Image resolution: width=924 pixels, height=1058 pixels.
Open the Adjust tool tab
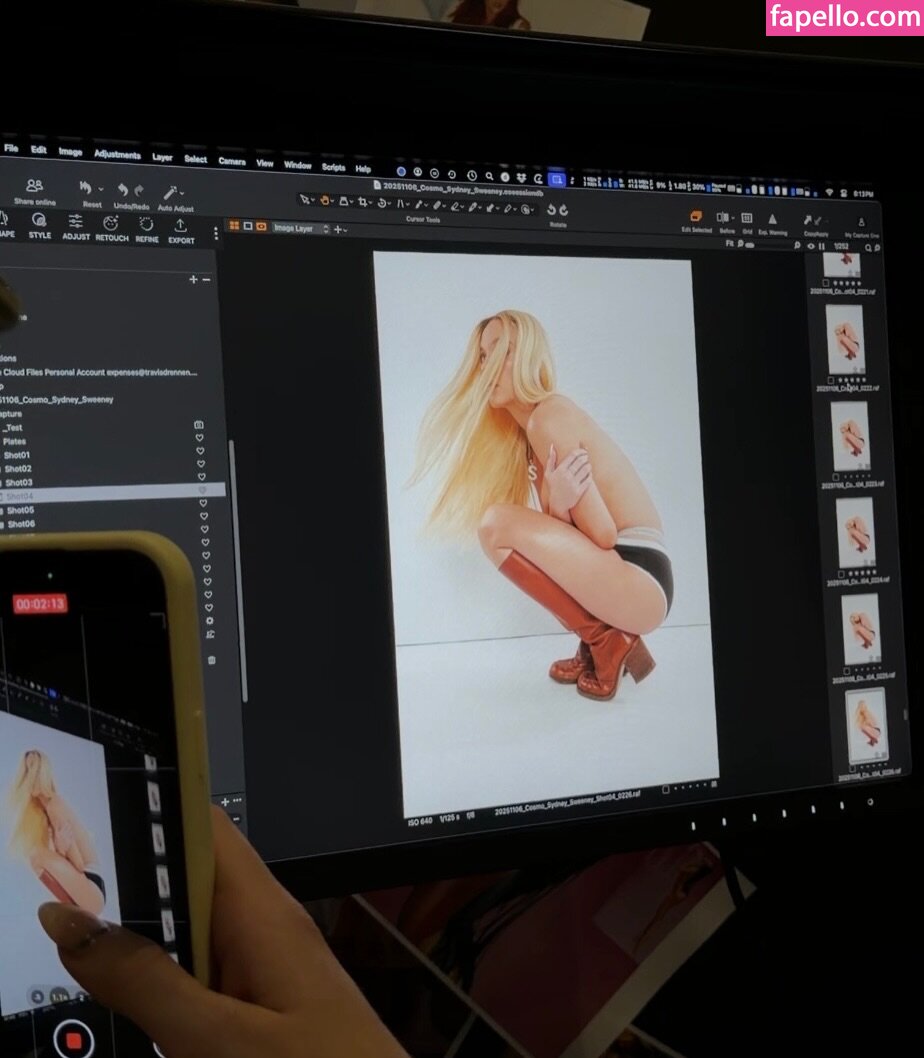pyautogui.click(x=76, y=226)
